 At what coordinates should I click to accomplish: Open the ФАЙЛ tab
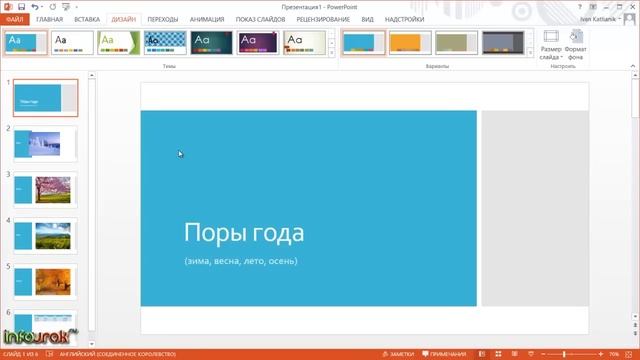pyautogui.click(x=15, y=19)
